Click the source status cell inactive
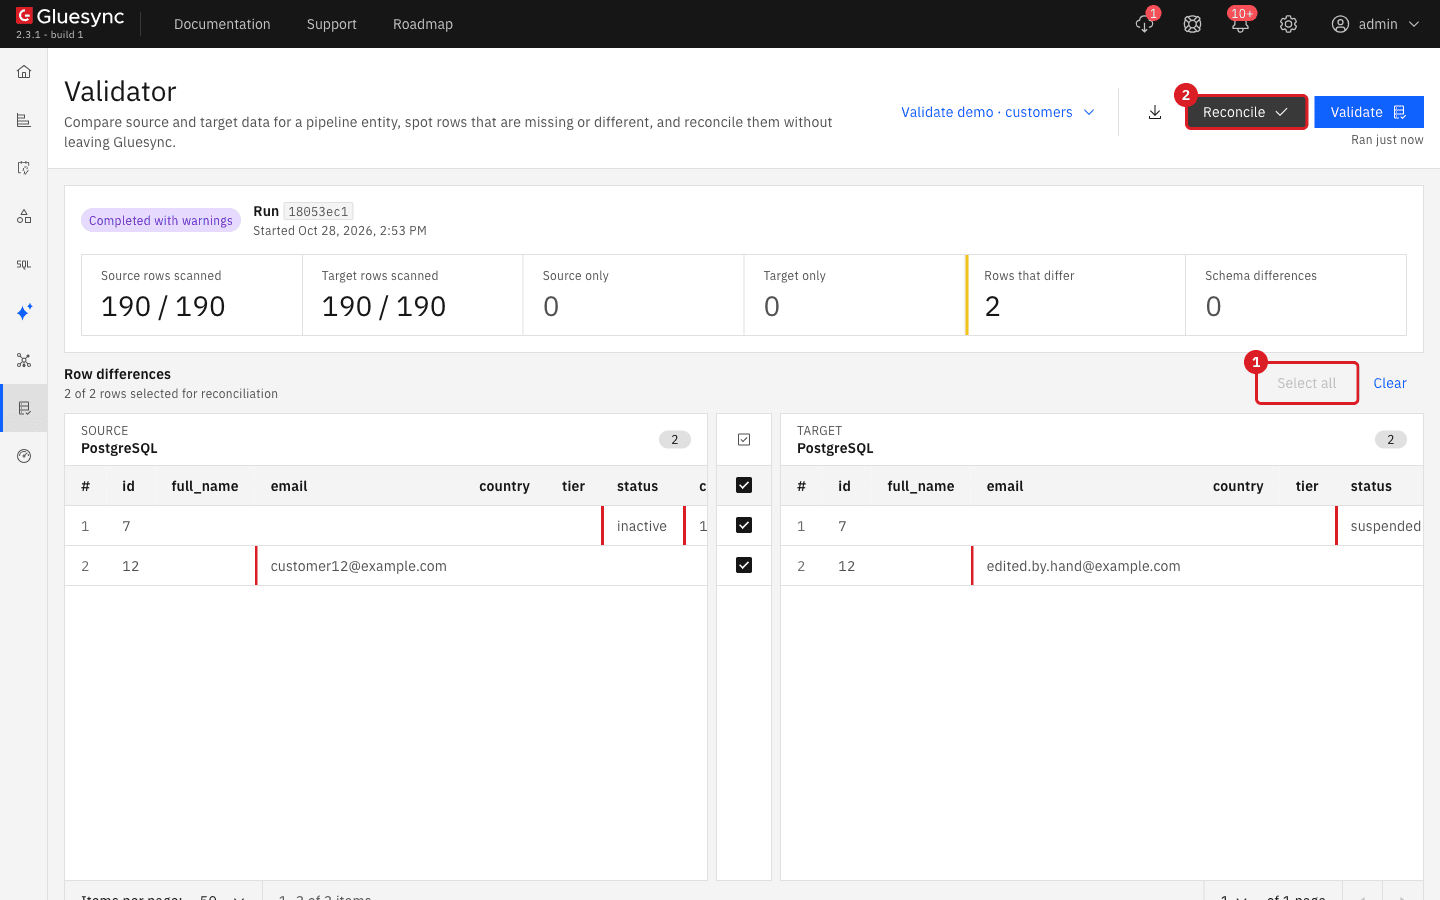The width and height of the screenshot is (1440, 900). tap(642, 526)
